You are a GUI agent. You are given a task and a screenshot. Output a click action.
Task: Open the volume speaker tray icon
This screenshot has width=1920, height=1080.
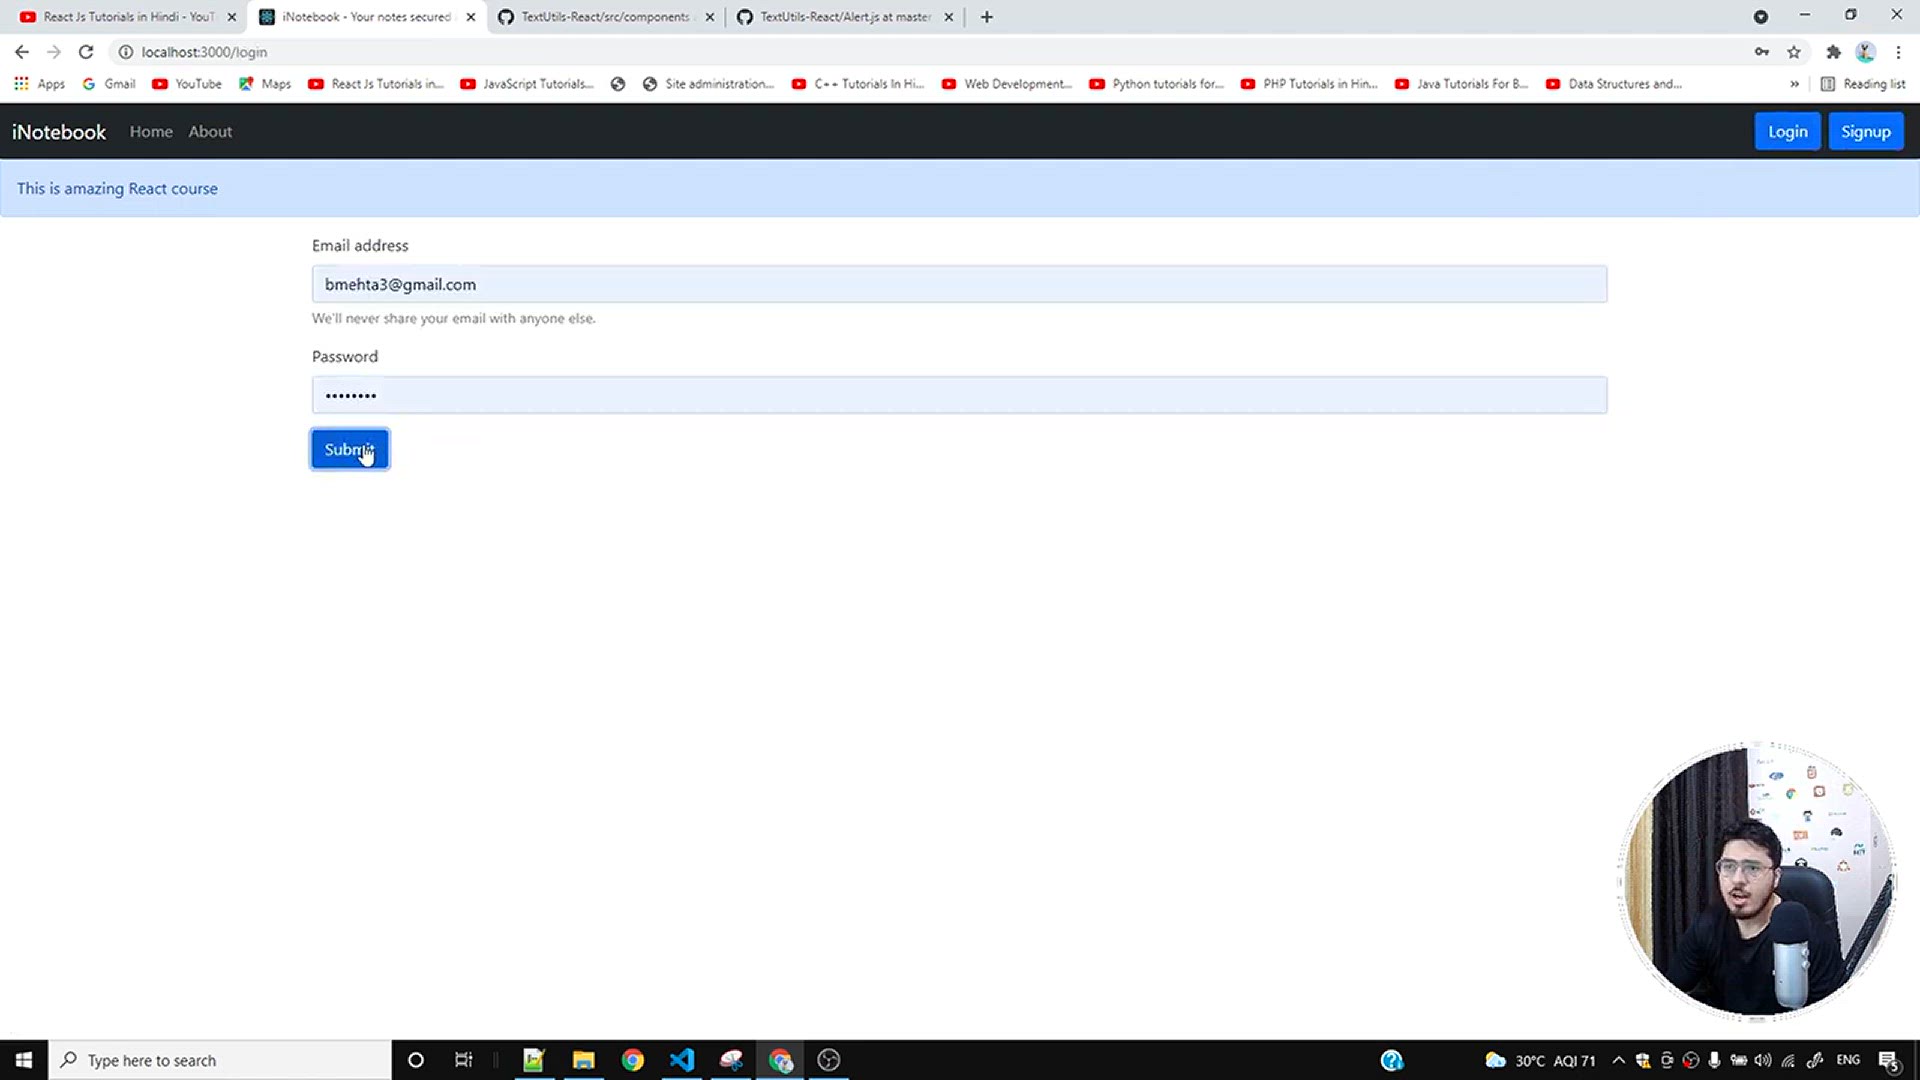tap(1762, 1060)
